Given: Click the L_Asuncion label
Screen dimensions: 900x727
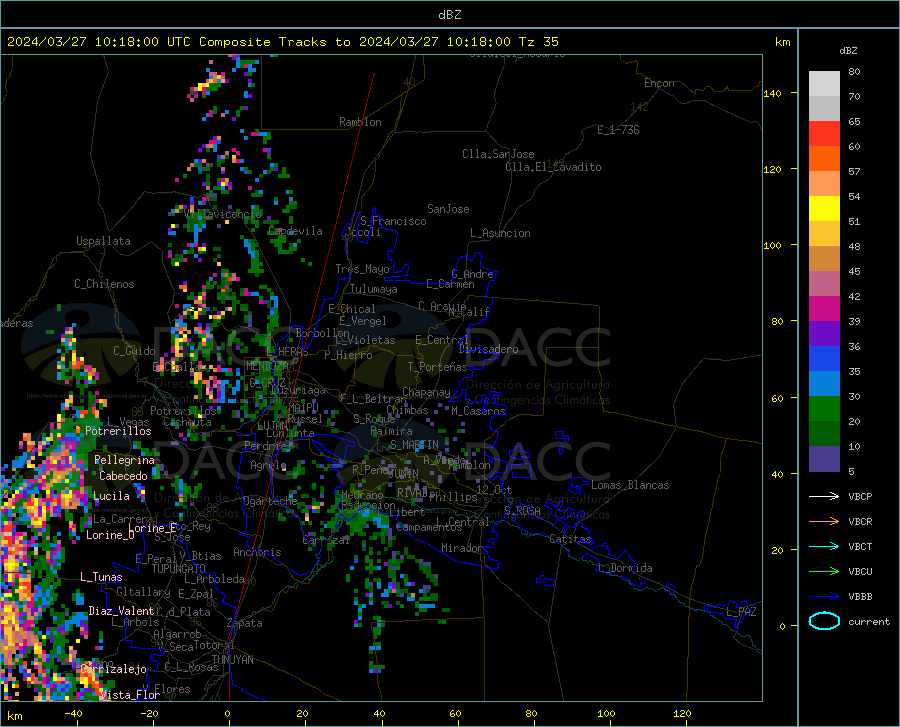Looking at the screenshot, I should tap(500, 233).
